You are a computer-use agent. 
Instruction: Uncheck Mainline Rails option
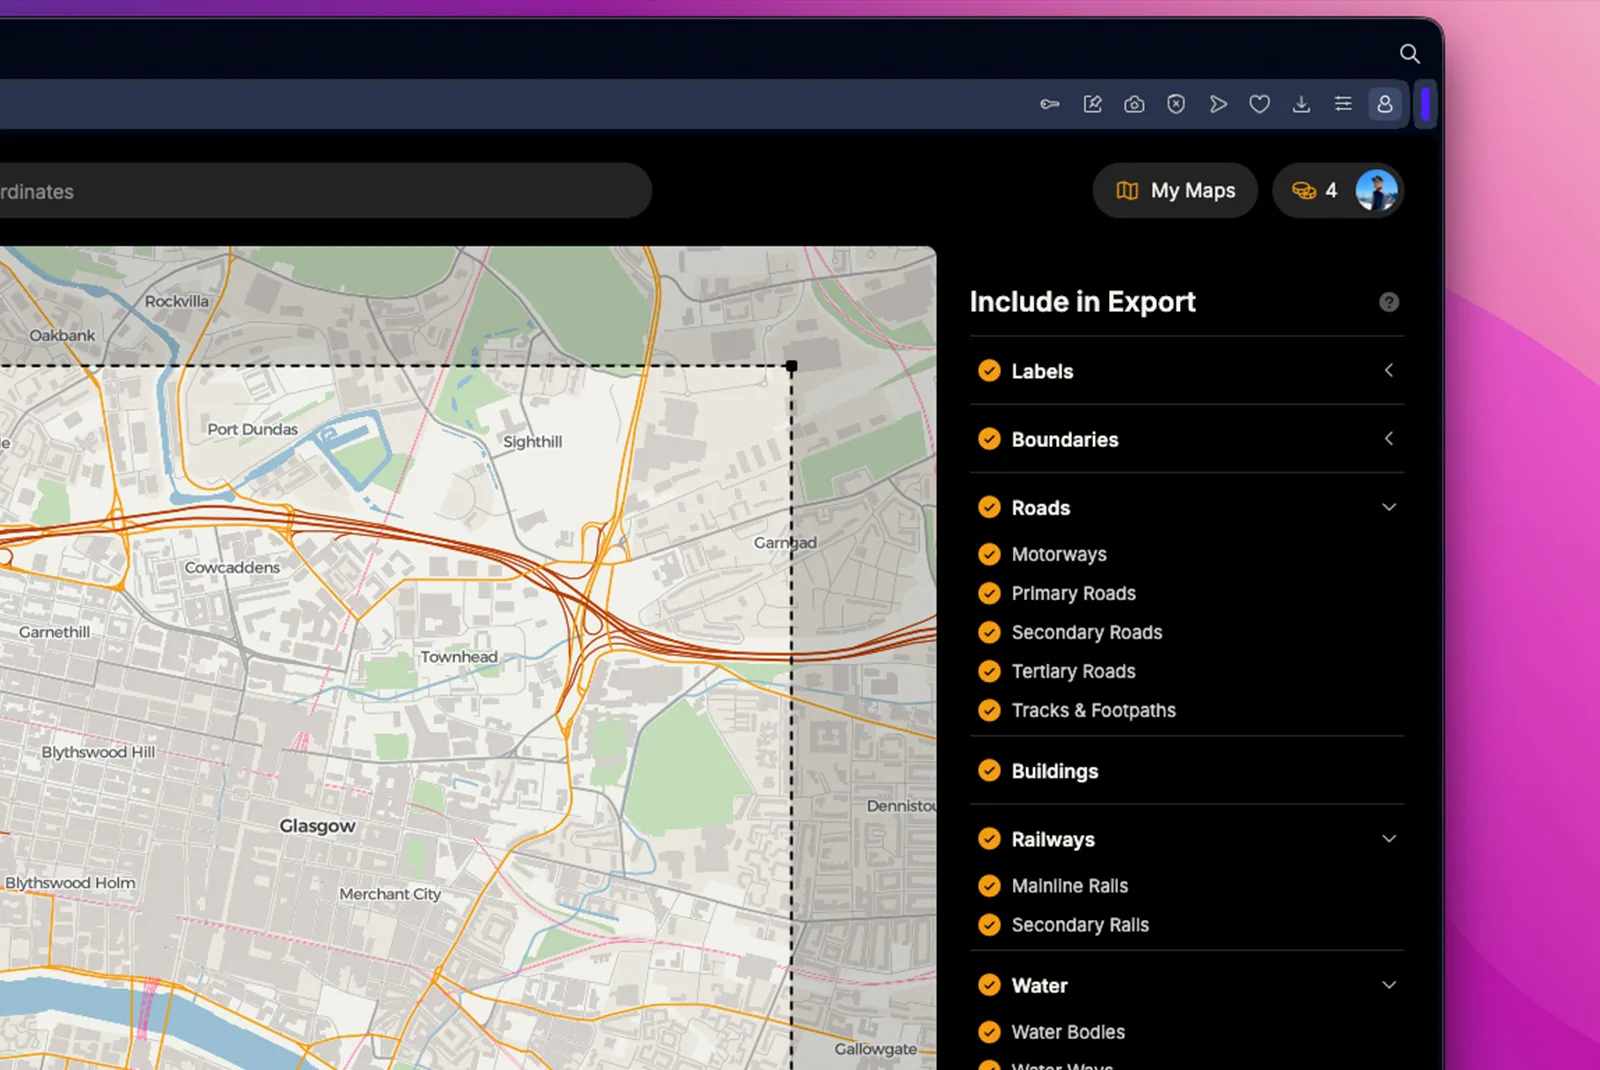point(989,886)
